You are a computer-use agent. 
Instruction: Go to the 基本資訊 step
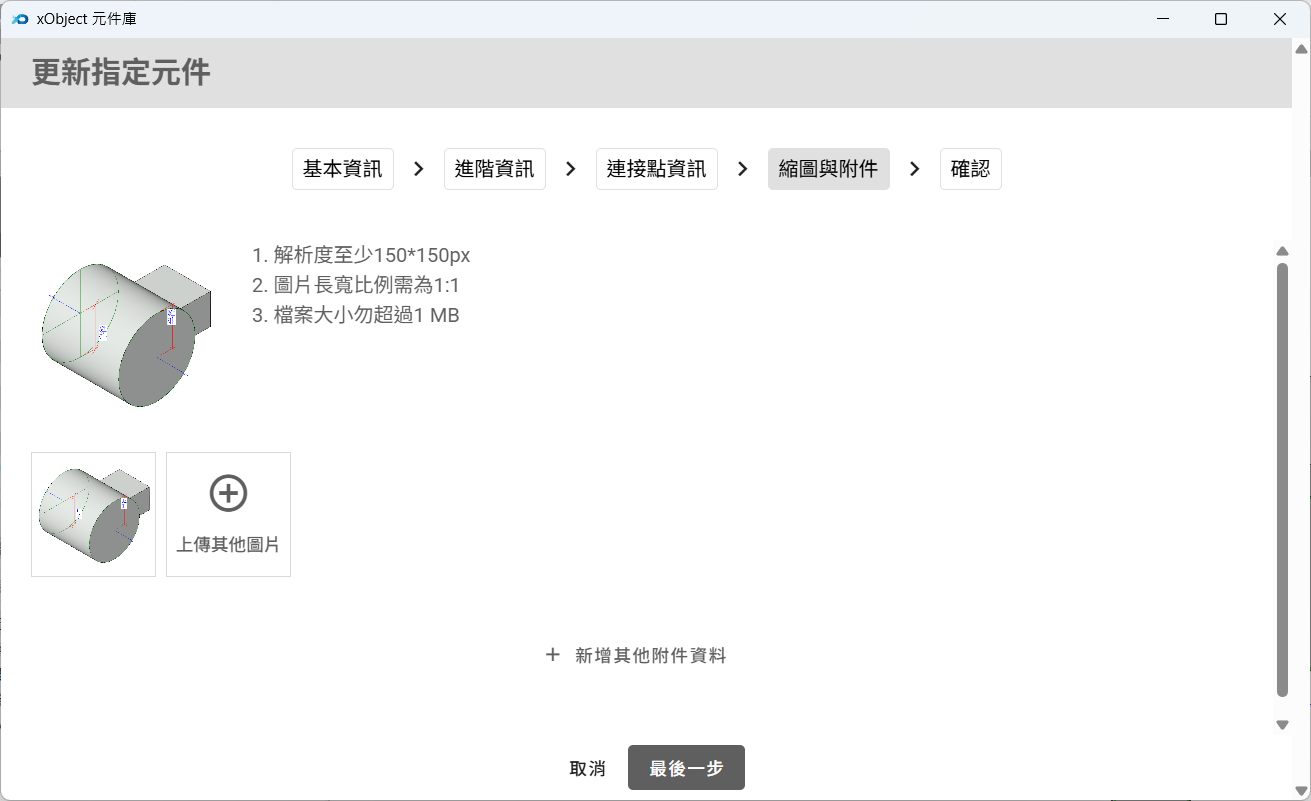342,169
